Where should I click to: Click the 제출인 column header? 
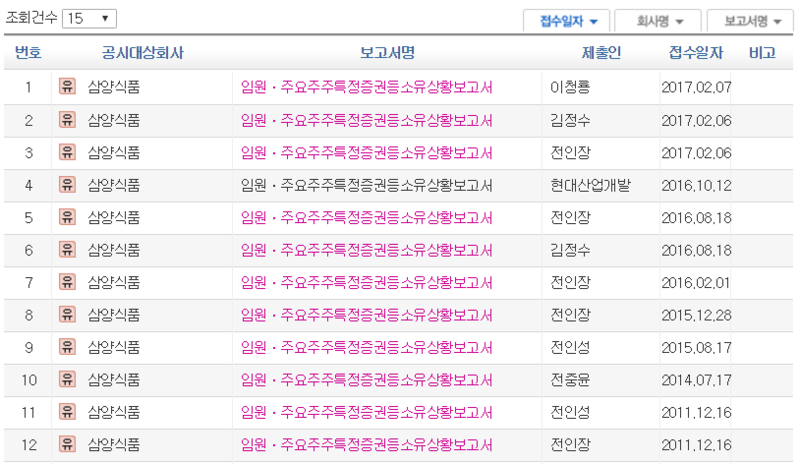pos(602,53)
